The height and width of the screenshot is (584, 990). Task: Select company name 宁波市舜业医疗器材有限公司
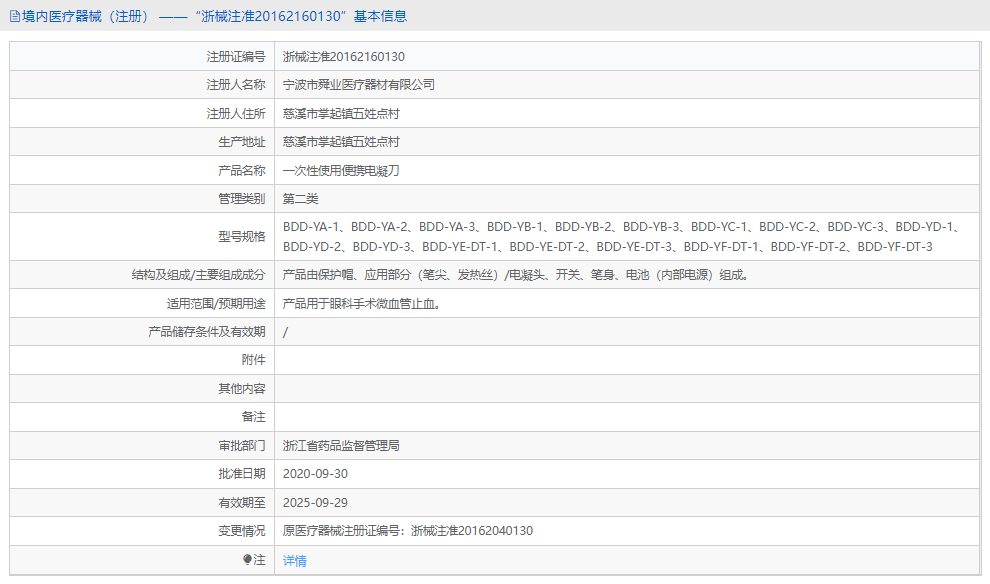(x=359, y=85)
